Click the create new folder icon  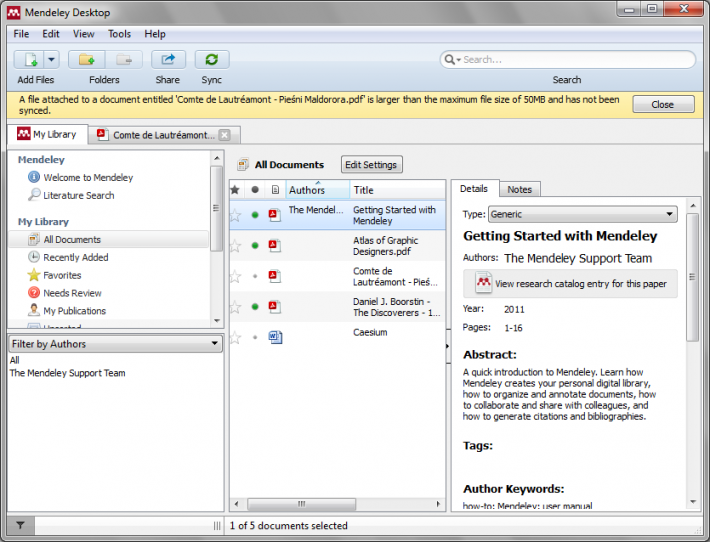click(x=86, y=59)
